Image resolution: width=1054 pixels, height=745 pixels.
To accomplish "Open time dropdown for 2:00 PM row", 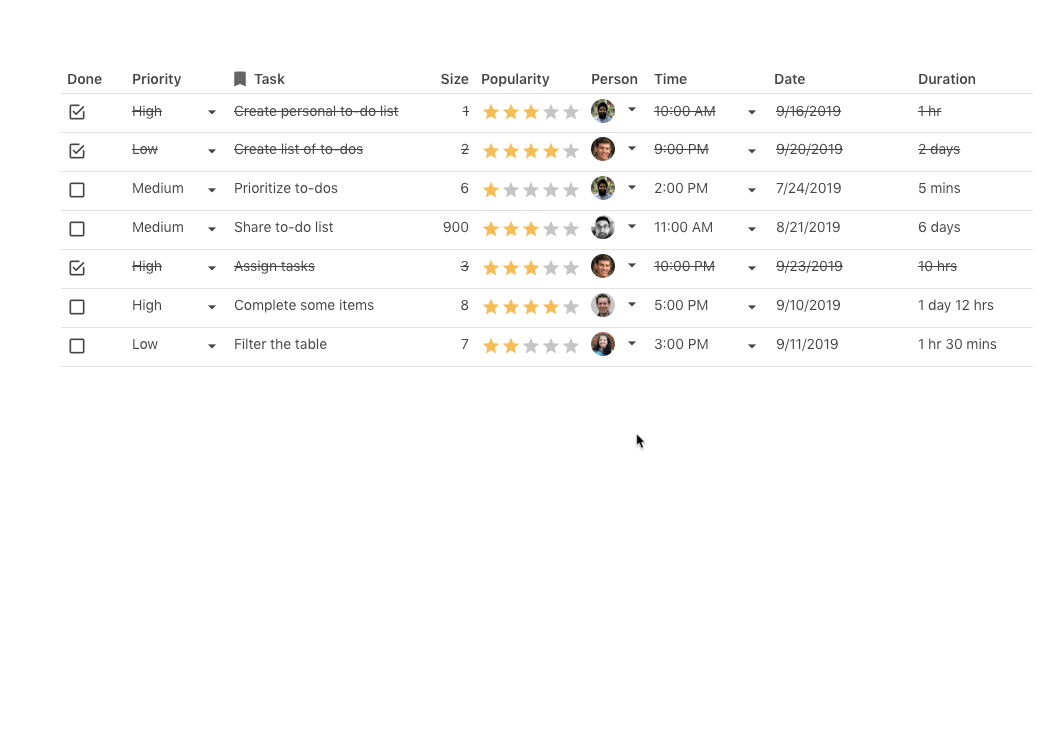I will pyautogui.click(x=752, y=190).
